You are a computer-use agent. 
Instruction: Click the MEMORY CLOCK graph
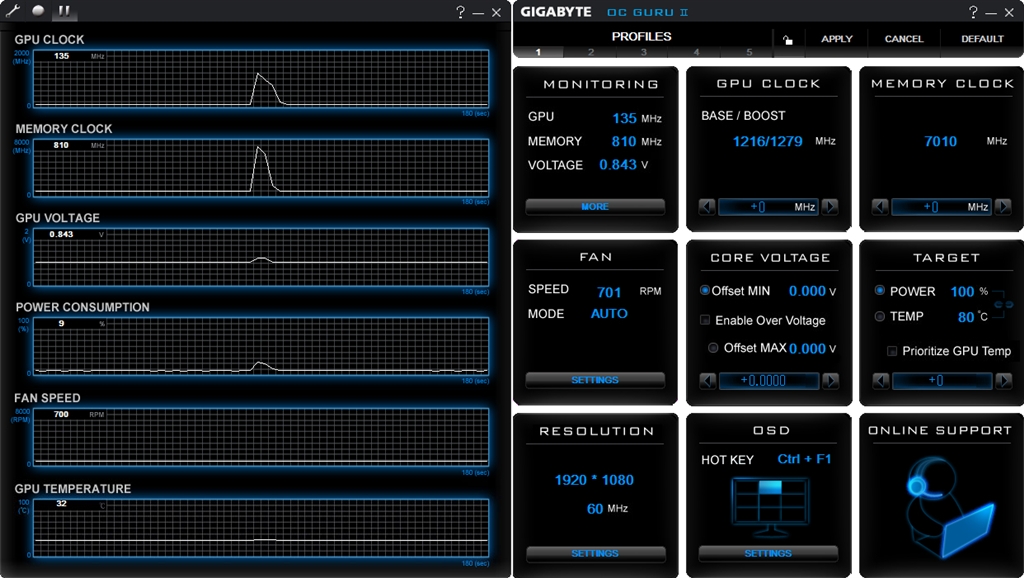coord(261,167)
